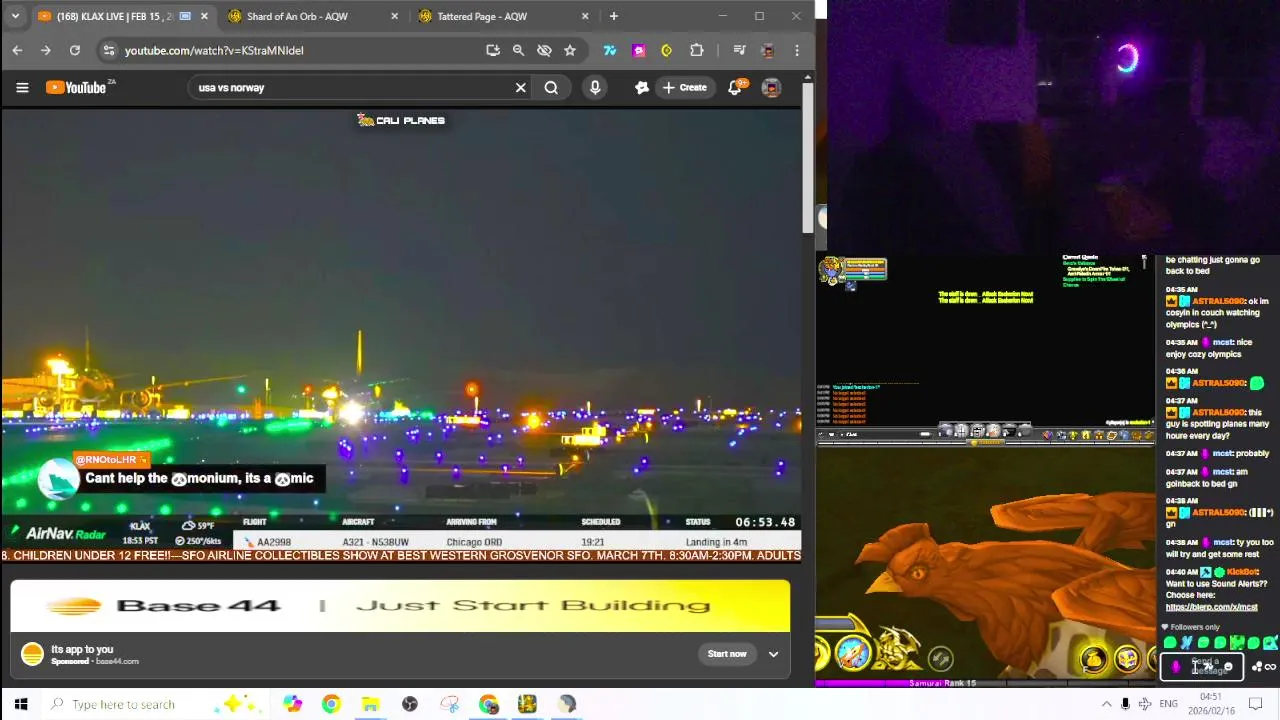Click the game's blue round skill icon

pyautogui.click(x=853, y=652)
